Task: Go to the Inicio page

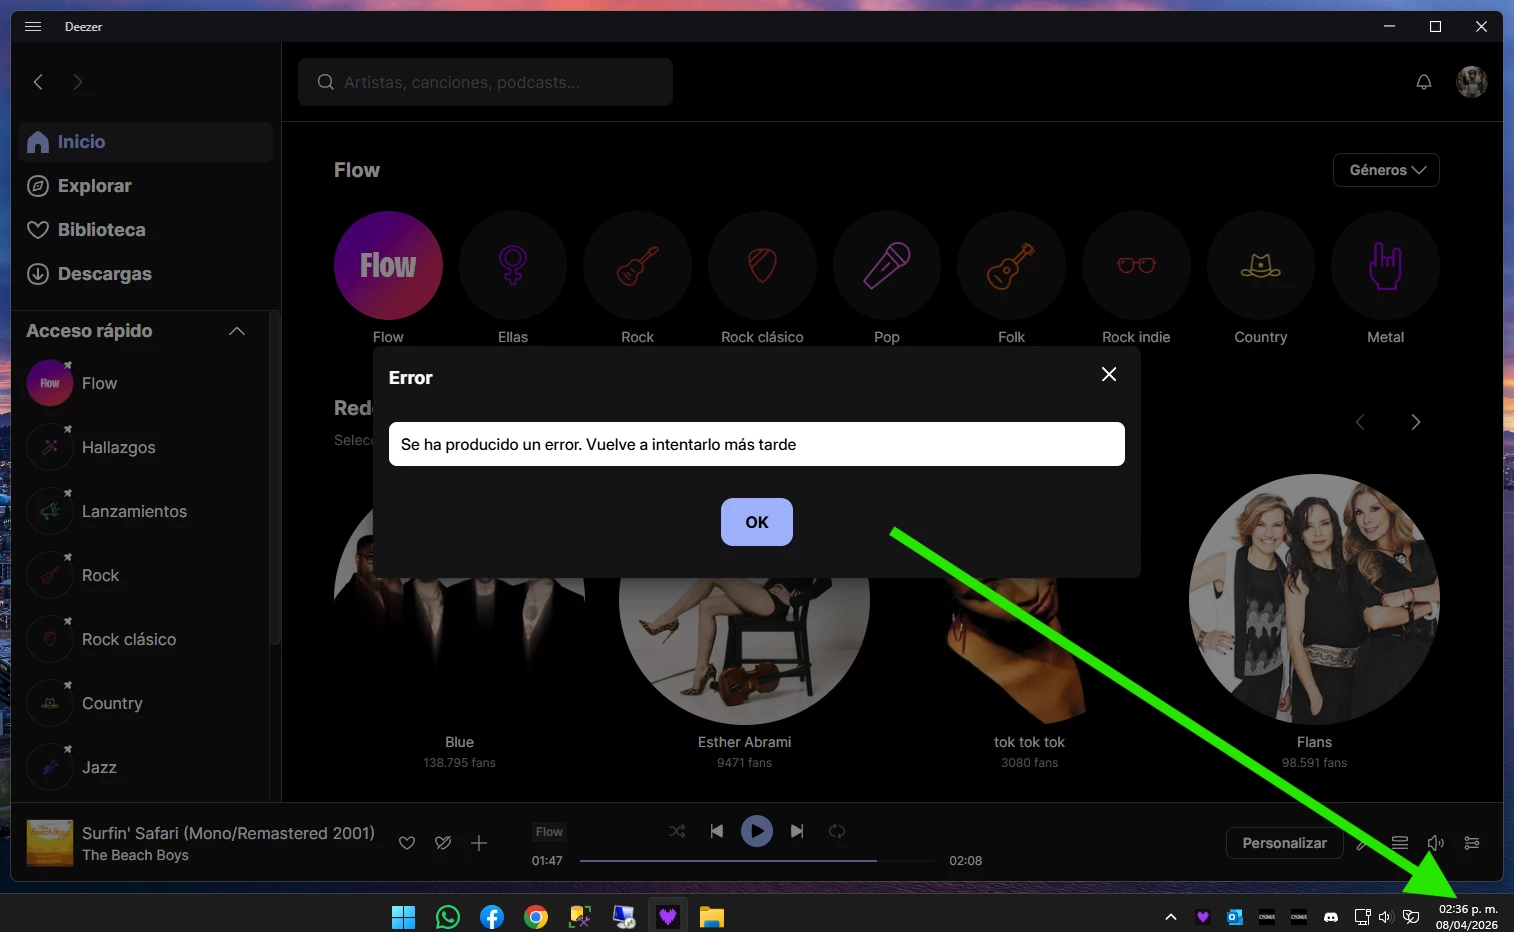Action: pyautogui.click(x=145, y=142)
